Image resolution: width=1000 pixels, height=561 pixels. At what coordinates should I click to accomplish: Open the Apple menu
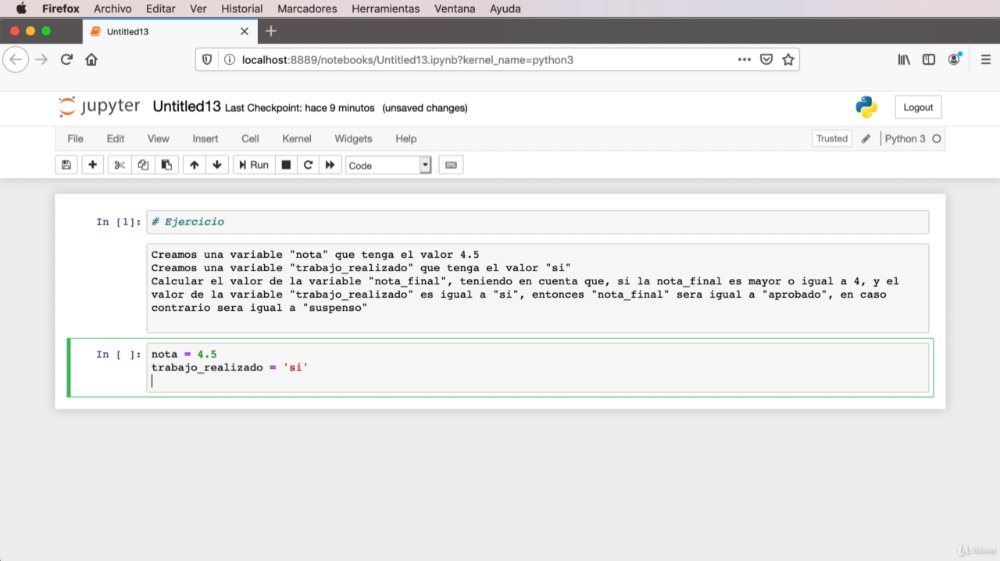[21, 9]
